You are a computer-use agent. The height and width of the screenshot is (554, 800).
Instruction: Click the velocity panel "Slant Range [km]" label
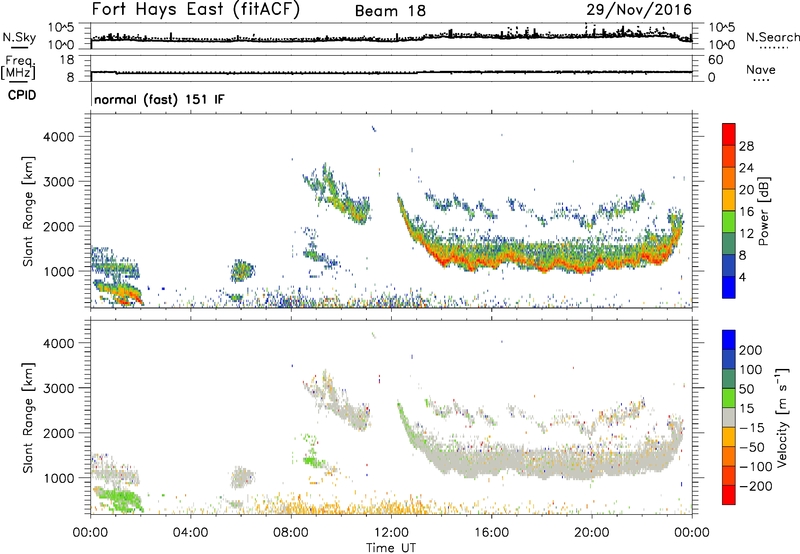pos(28,418)
